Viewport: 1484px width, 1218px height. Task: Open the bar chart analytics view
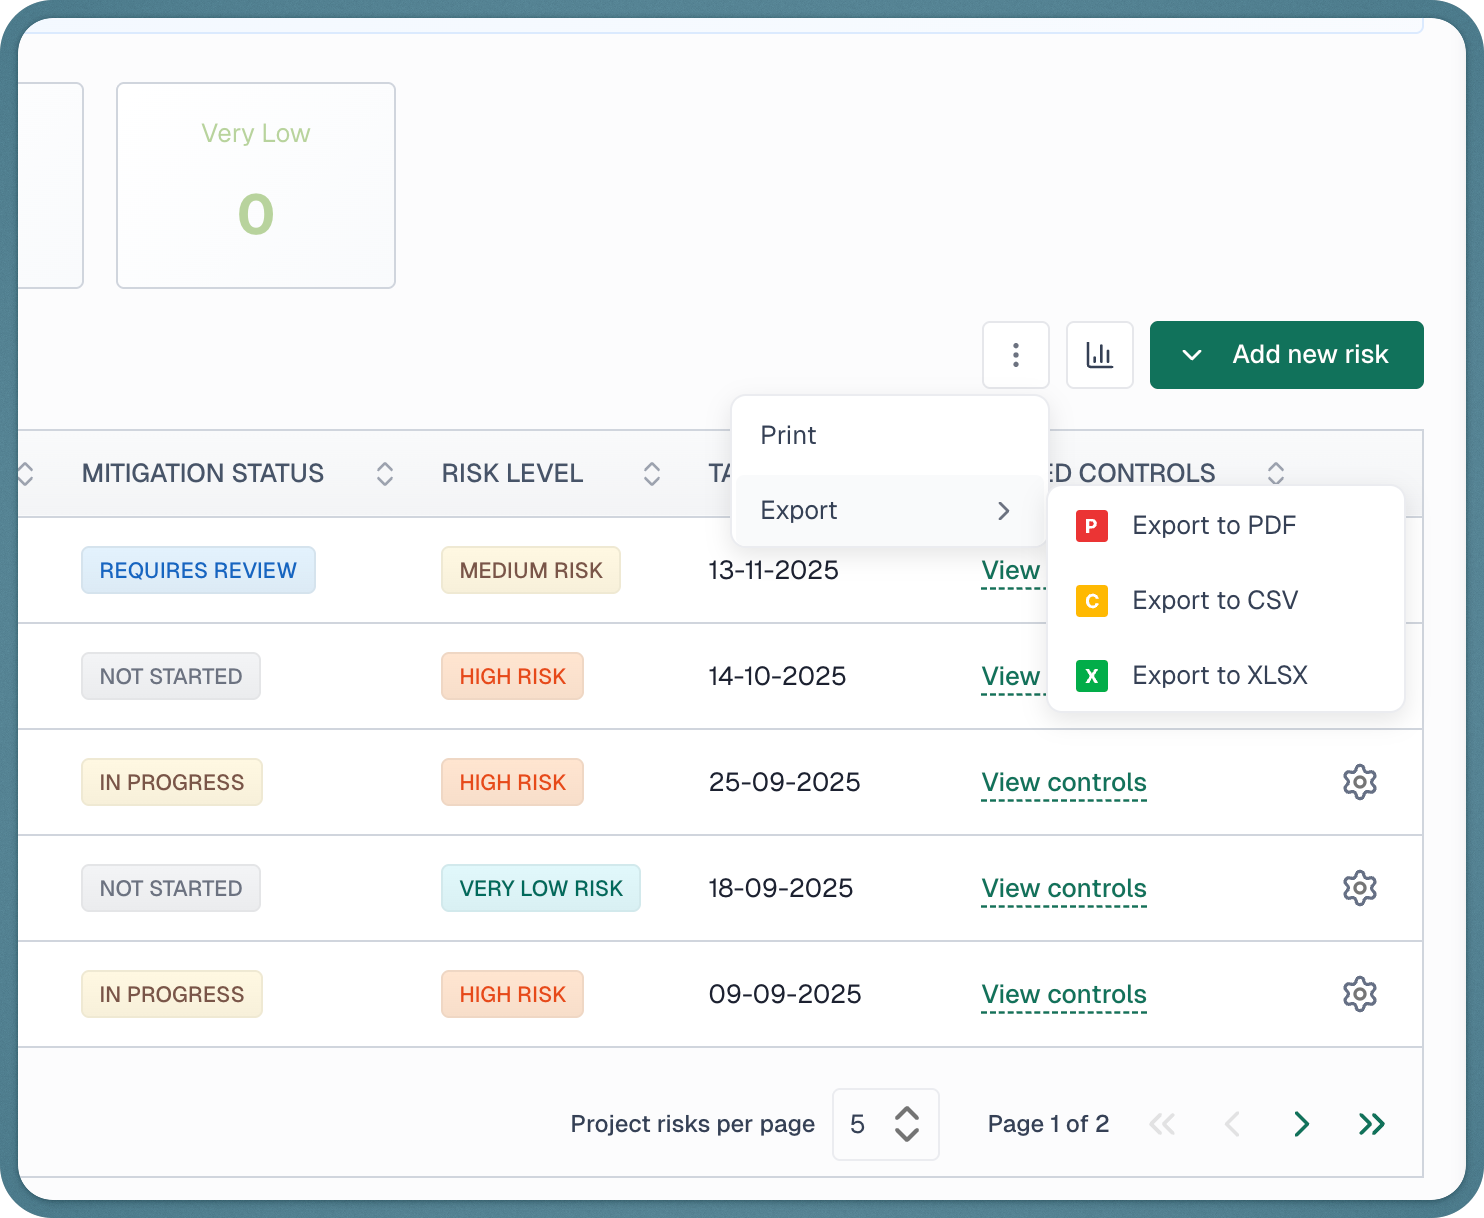pyautogui.click(x=1099, y=355)
